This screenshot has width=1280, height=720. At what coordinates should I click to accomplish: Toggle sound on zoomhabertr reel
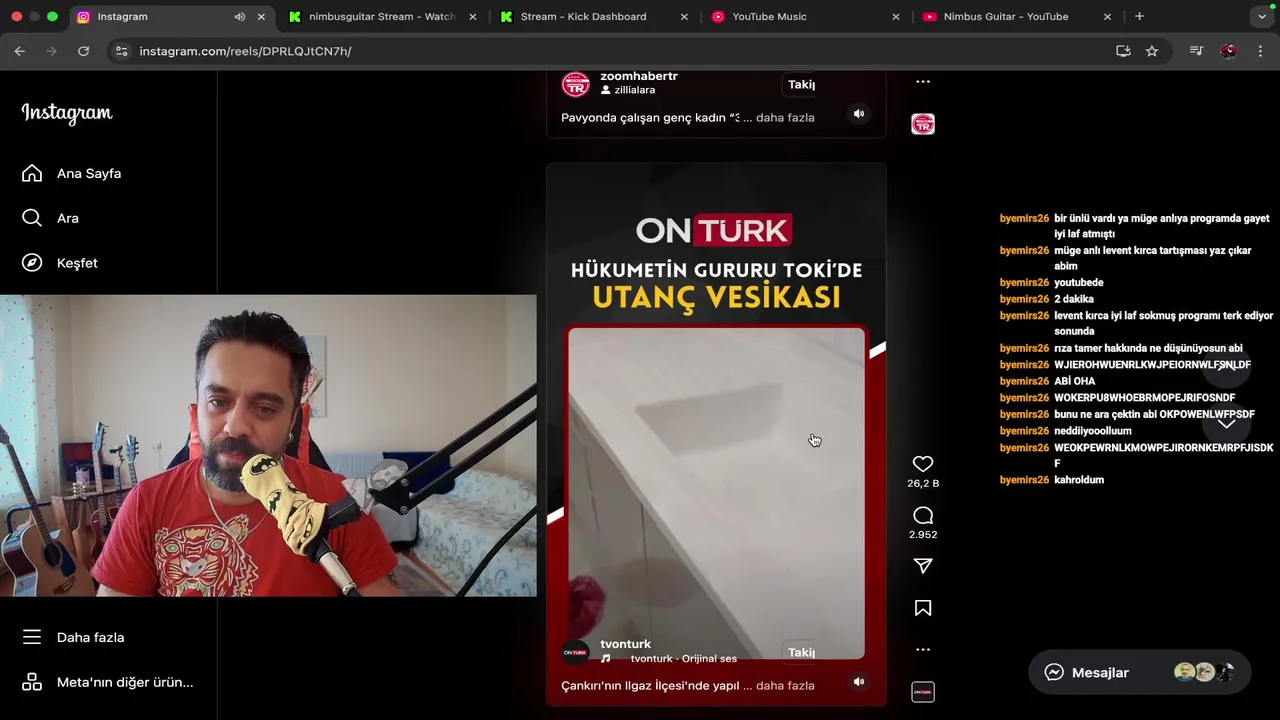(858, 114)
